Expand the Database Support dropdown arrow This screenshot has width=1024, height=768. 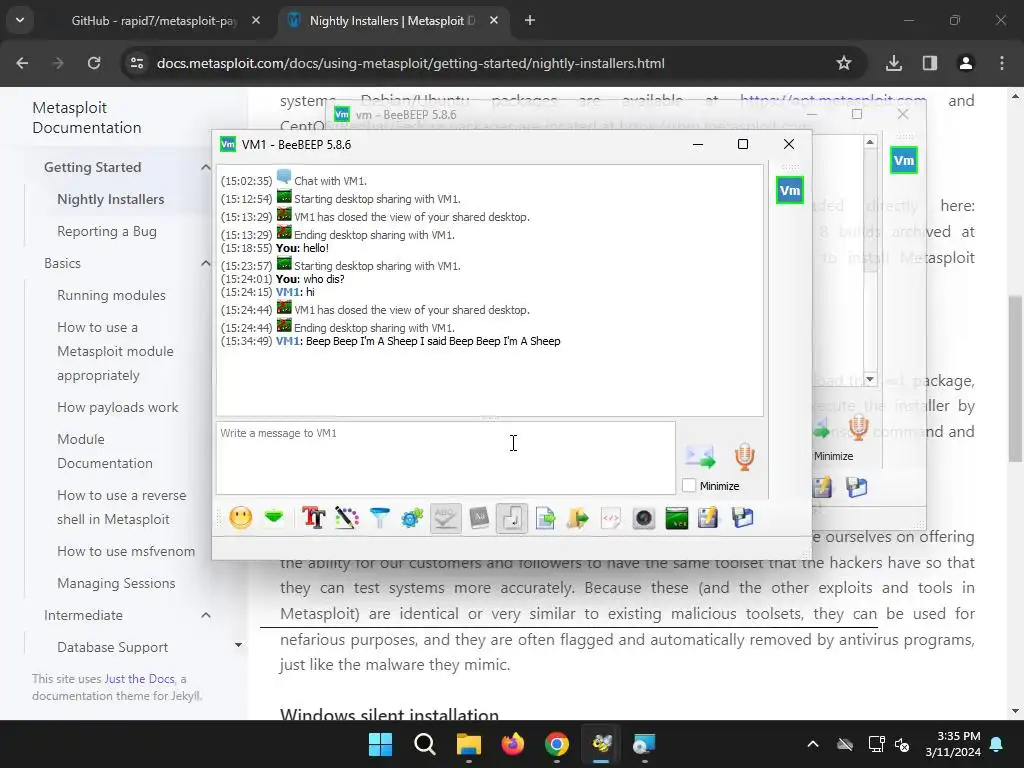coord(238,645)
